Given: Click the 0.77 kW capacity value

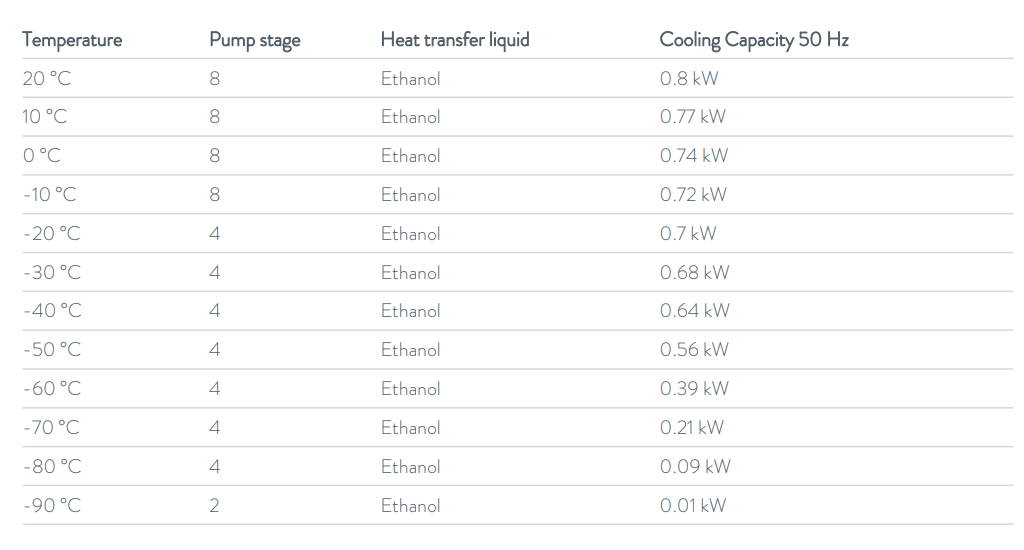Looking at the screenshot, I should pos(692,117).
